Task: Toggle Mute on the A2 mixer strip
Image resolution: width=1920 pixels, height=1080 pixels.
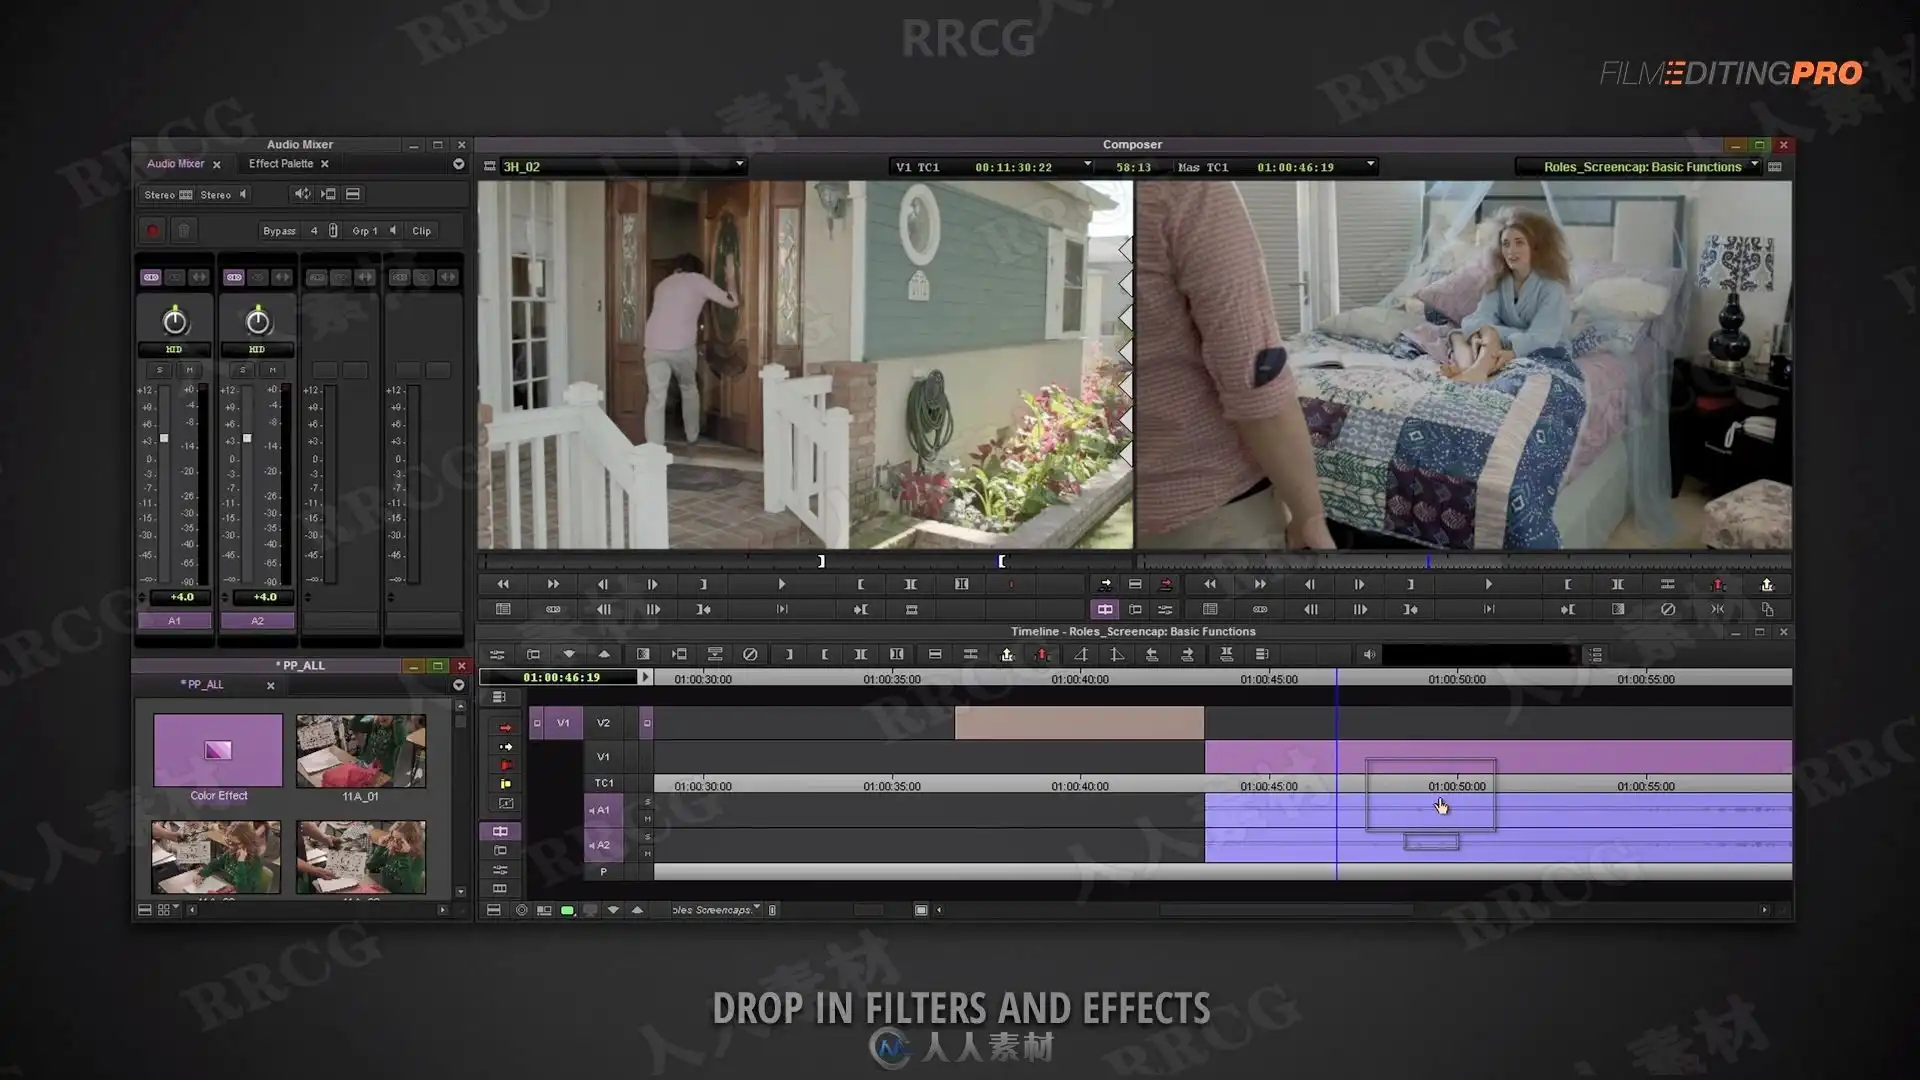Action: 272,370
